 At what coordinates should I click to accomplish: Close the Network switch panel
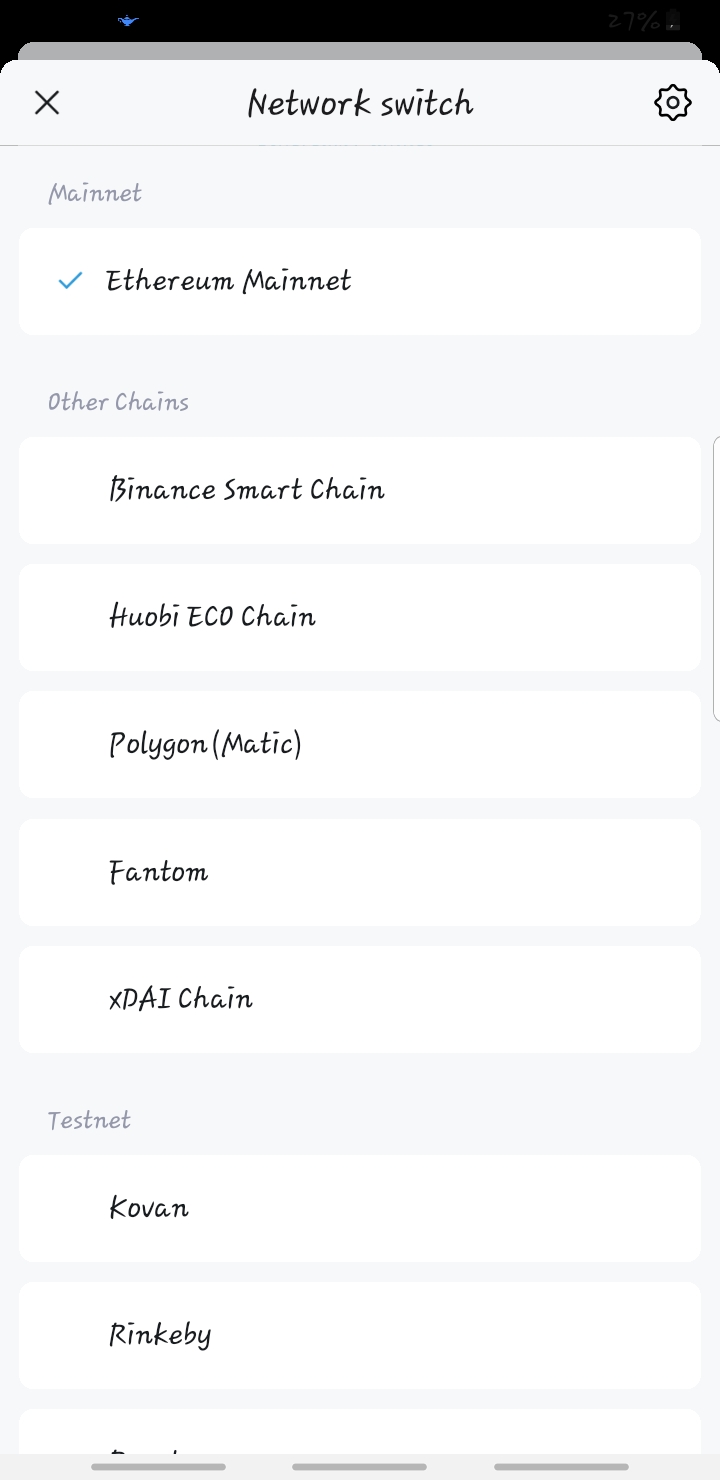tap(47, 102)
